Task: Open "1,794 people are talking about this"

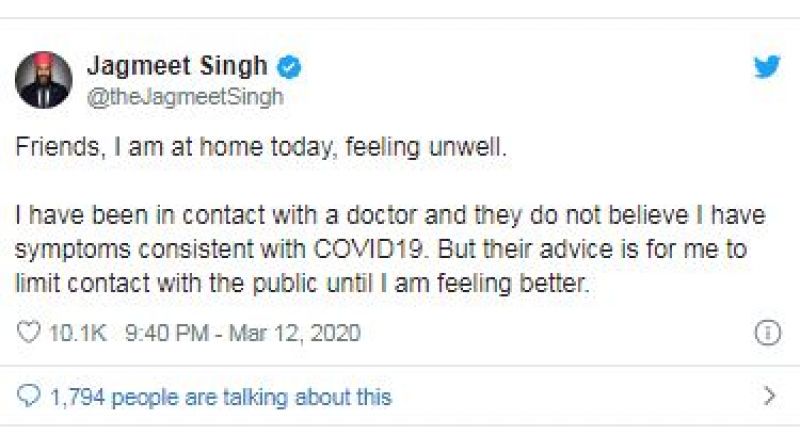Action: [x=220, y=396]
